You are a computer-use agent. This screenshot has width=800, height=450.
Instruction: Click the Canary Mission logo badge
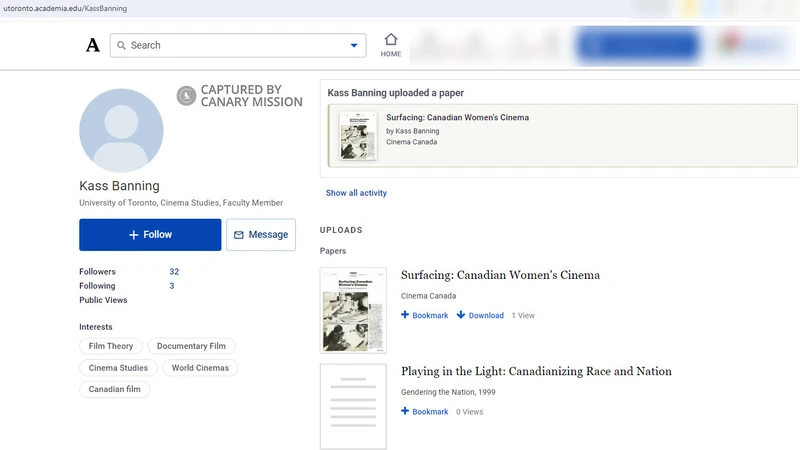point(186,96)
